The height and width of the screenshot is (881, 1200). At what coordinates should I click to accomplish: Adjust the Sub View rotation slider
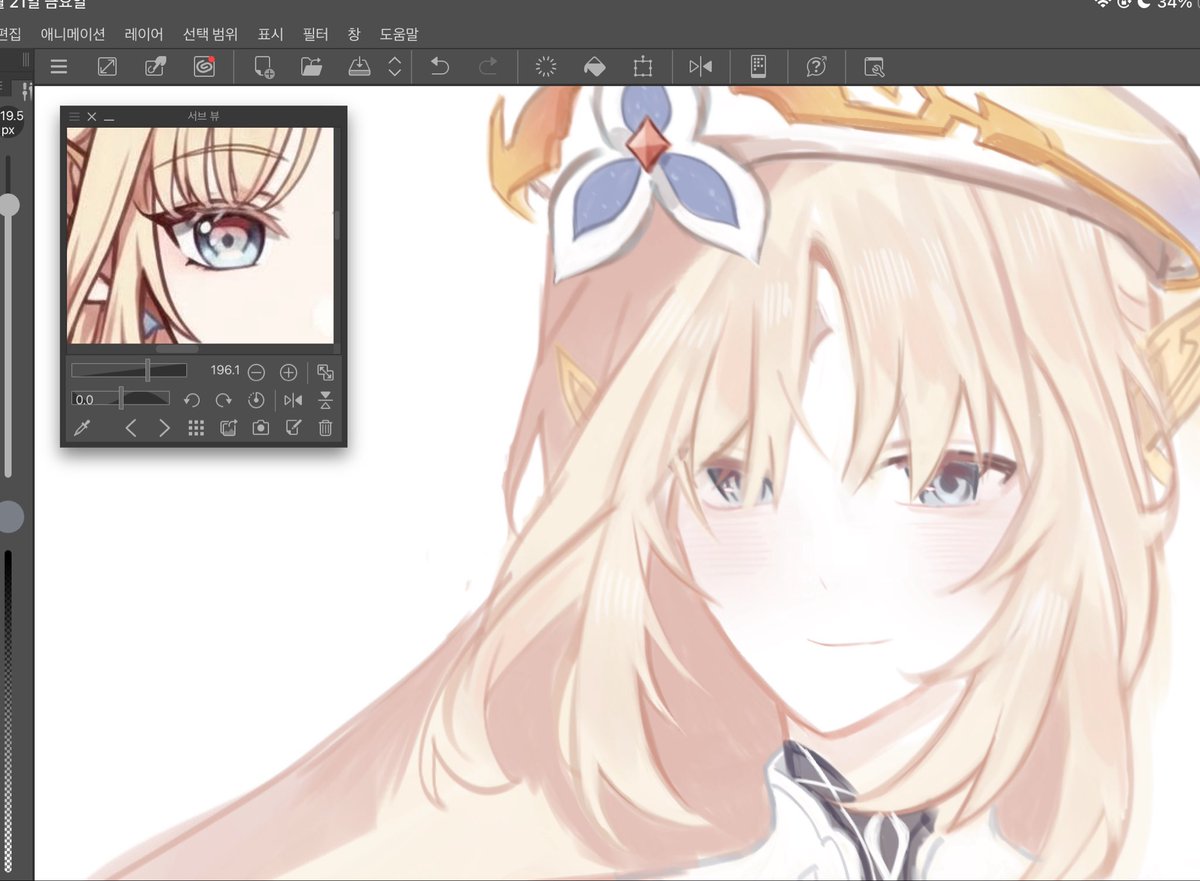121,399
